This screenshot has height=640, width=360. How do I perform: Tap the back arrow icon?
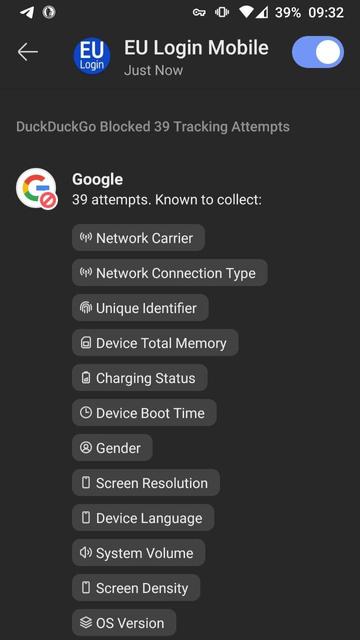(28, 52)
